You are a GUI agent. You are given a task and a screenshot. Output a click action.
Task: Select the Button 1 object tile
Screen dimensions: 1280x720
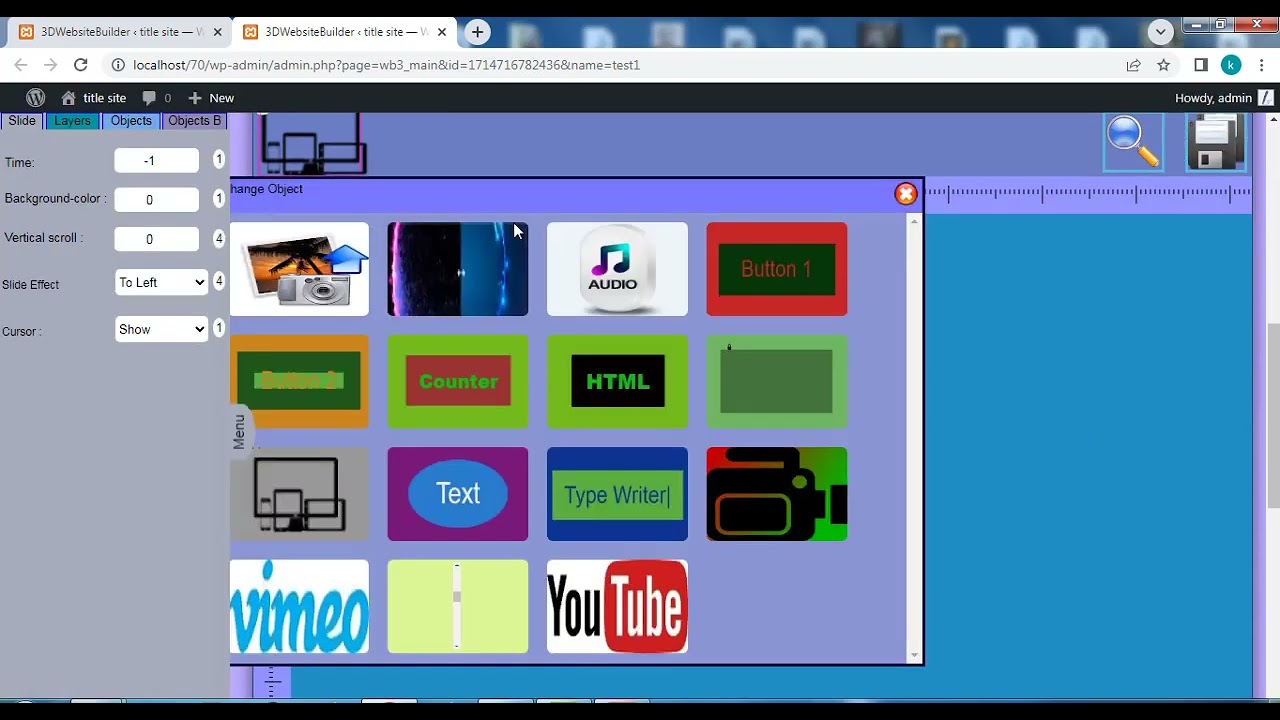pyautogui.click(x=777, y=269)
